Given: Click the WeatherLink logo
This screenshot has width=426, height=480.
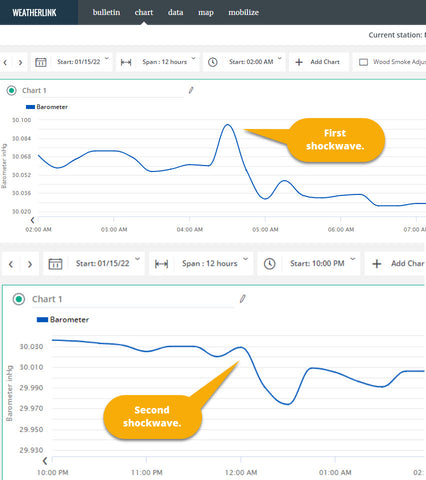Looking at the screenshot, I should click(x=34, y=13).
